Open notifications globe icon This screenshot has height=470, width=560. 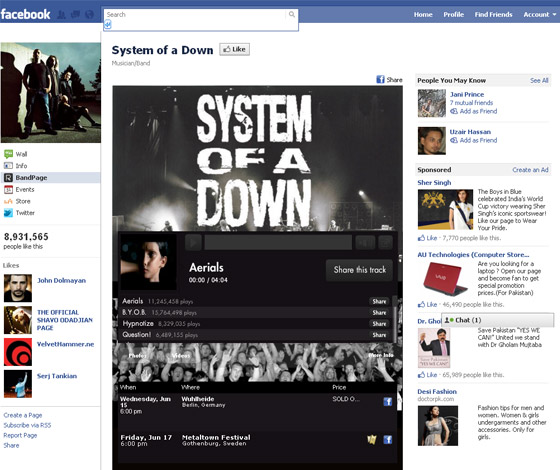(x=89, y=15)
